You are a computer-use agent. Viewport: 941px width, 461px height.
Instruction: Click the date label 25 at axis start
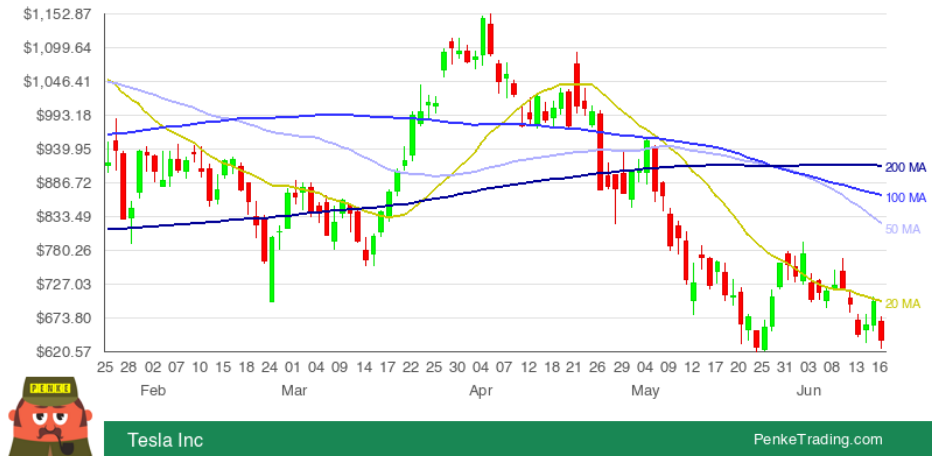pos(104,367)
